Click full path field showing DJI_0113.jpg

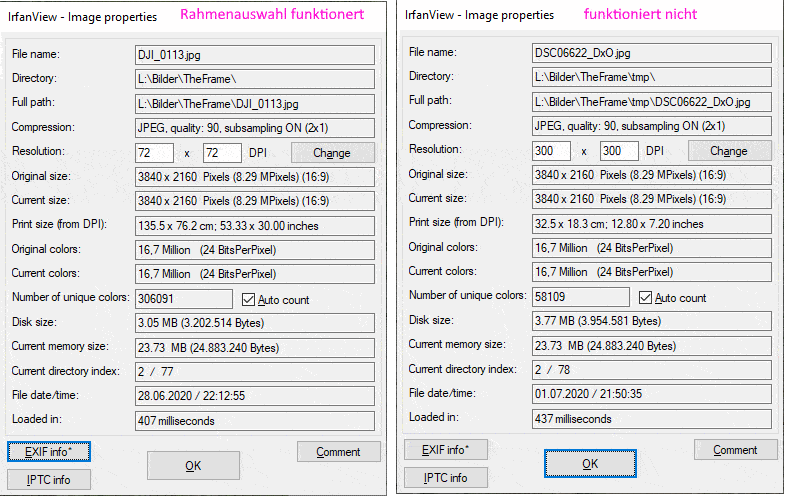tap(254, 103)
